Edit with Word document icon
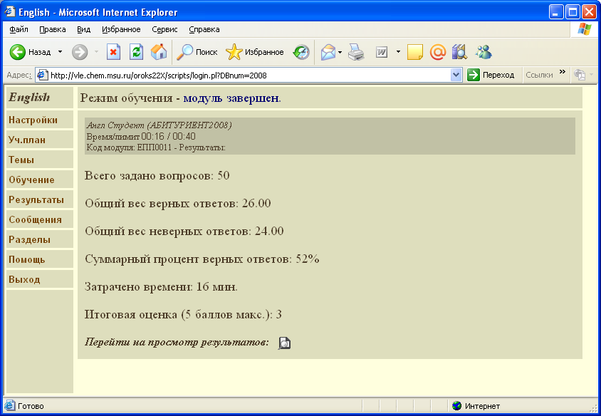Viewport: 601px width, 416px height. coord(381,52)
